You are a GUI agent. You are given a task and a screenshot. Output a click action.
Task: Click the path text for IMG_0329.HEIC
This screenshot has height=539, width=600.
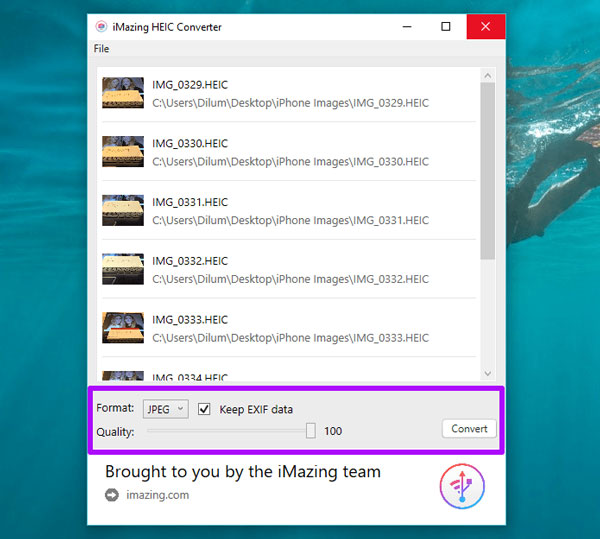coord(290,103)
